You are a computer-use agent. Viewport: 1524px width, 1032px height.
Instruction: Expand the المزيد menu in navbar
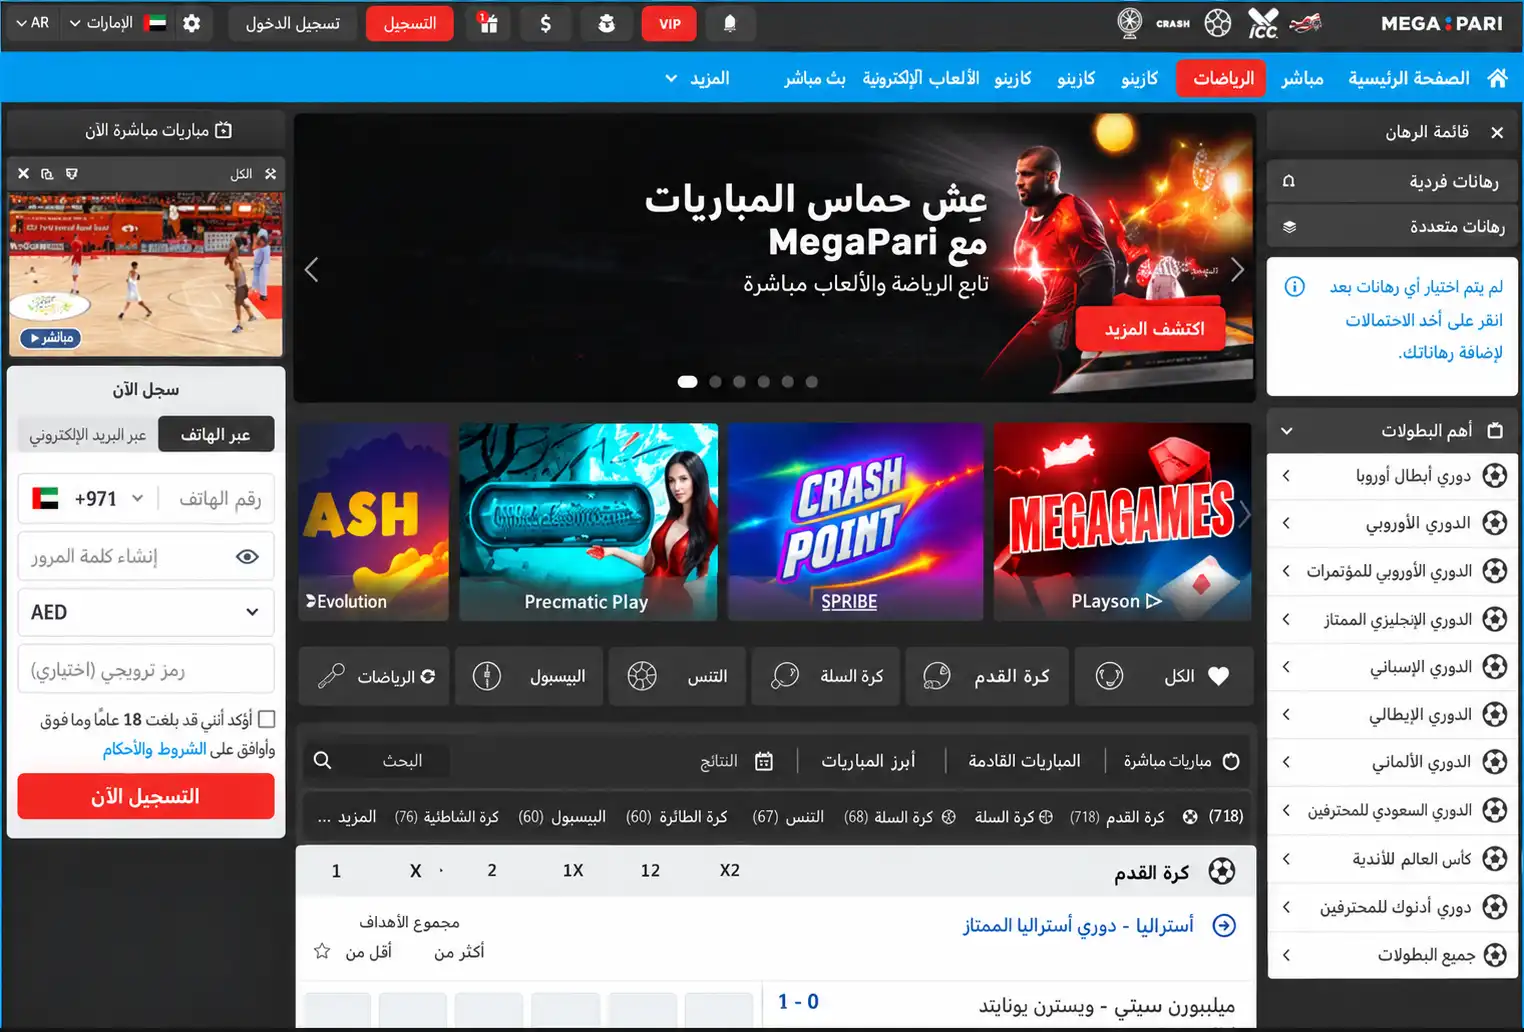[x=698, y=78]
